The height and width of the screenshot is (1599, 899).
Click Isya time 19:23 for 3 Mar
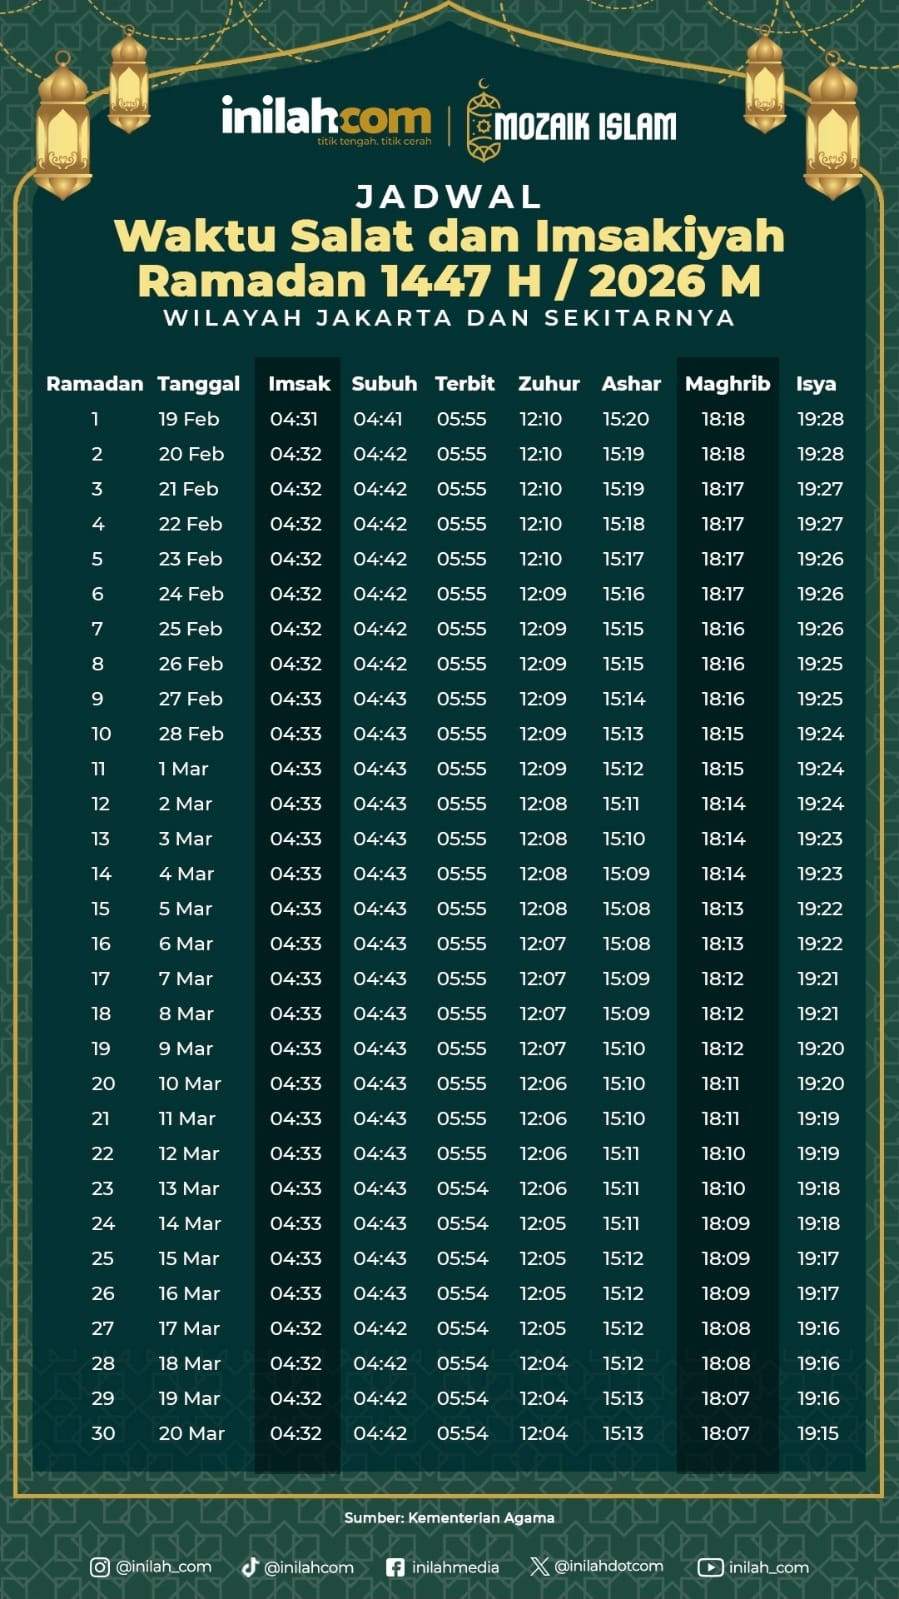tap(820, 839)
